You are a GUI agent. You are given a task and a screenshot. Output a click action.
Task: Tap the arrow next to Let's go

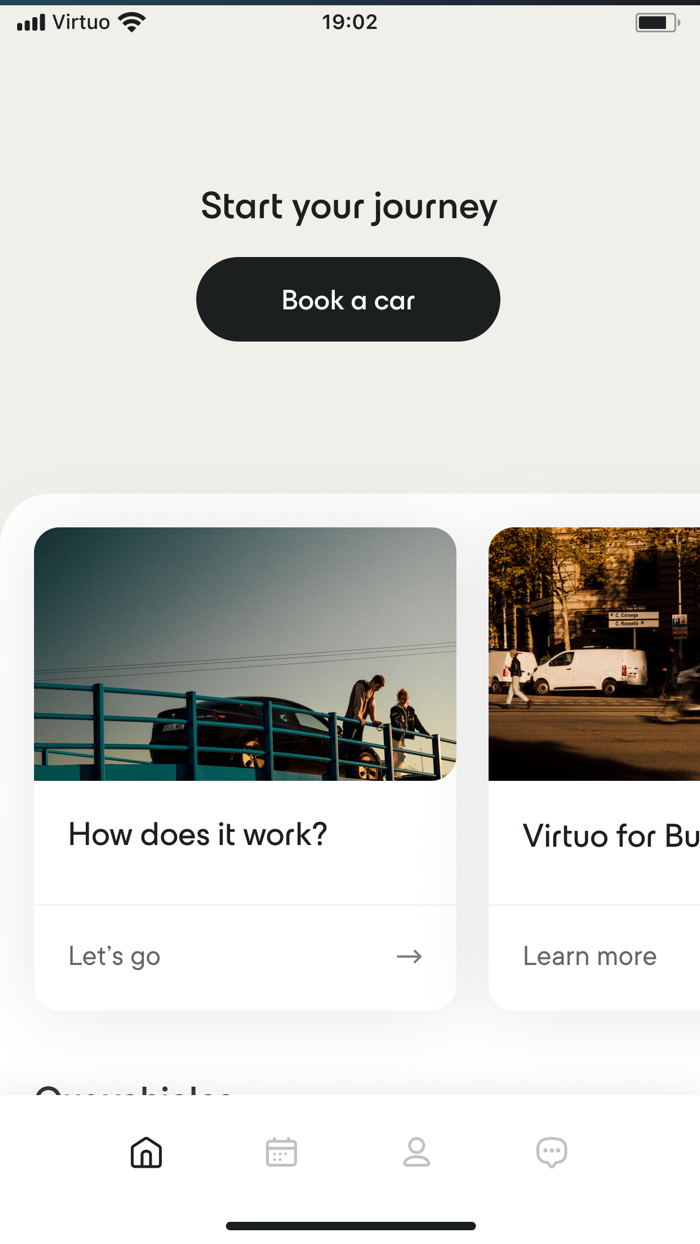click(x=409, y=956)
